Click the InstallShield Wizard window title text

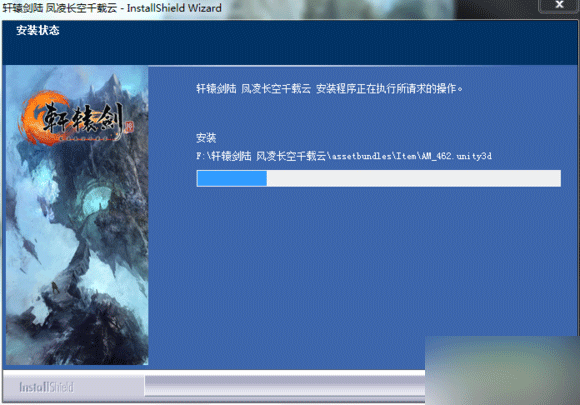point(112,8)
